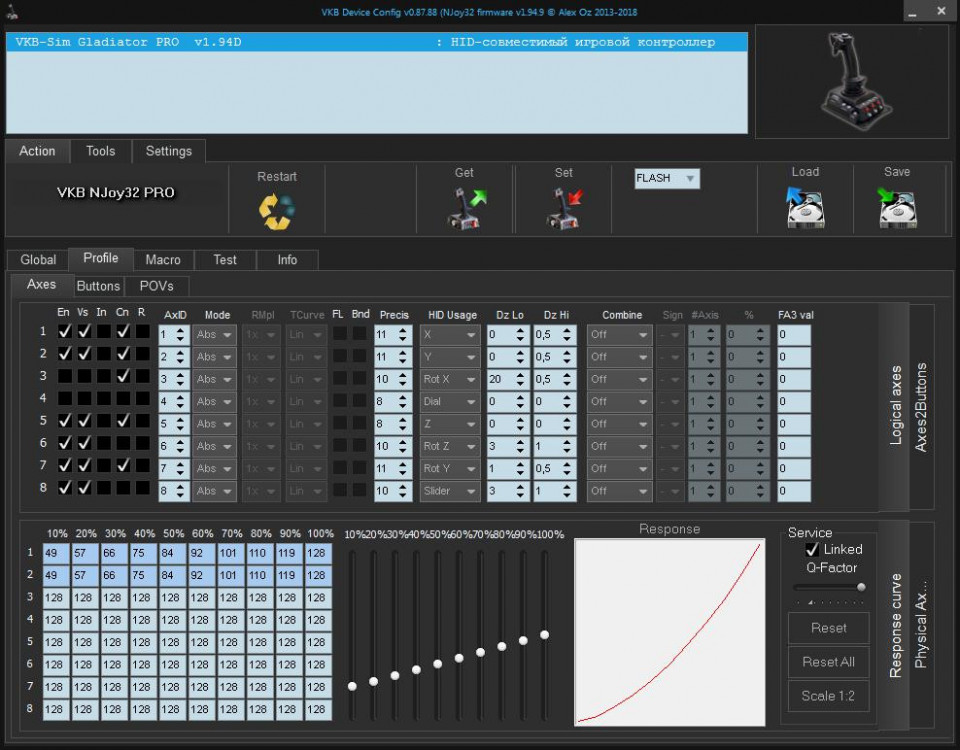Click curve row 2 100% cell 128
Screen dimensions: 960x750
pyautogui.click(x=318, y=576)
